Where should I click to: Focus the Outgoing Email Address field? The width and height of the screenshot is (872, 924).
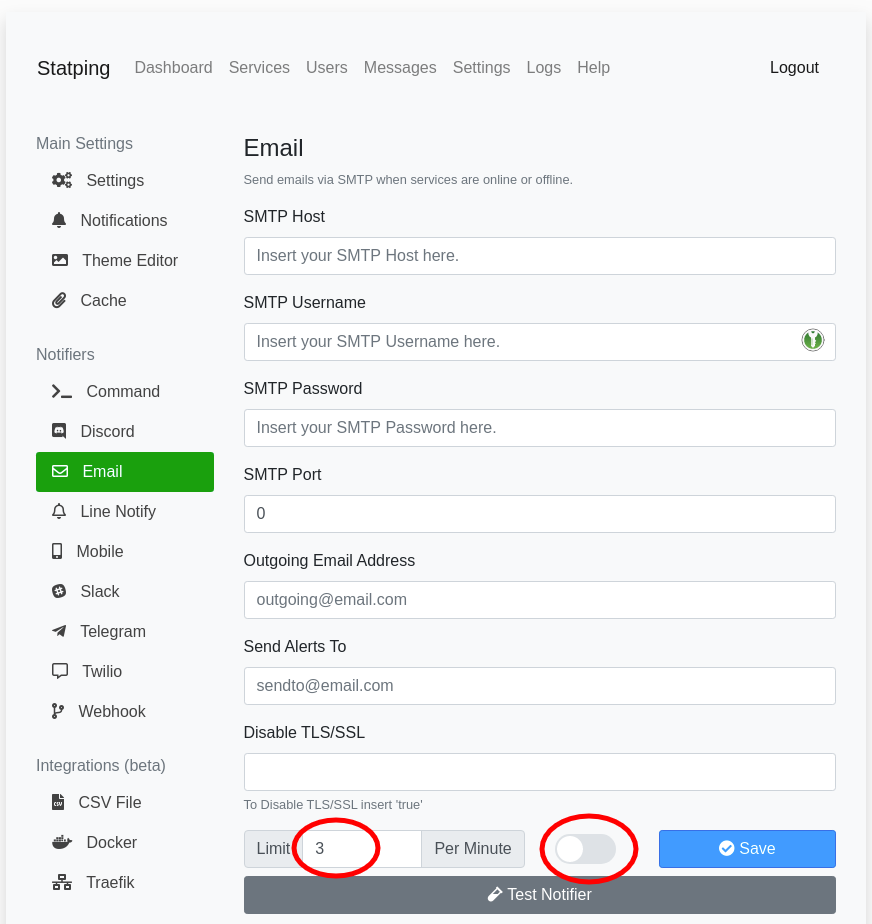(x=540, y=600)
